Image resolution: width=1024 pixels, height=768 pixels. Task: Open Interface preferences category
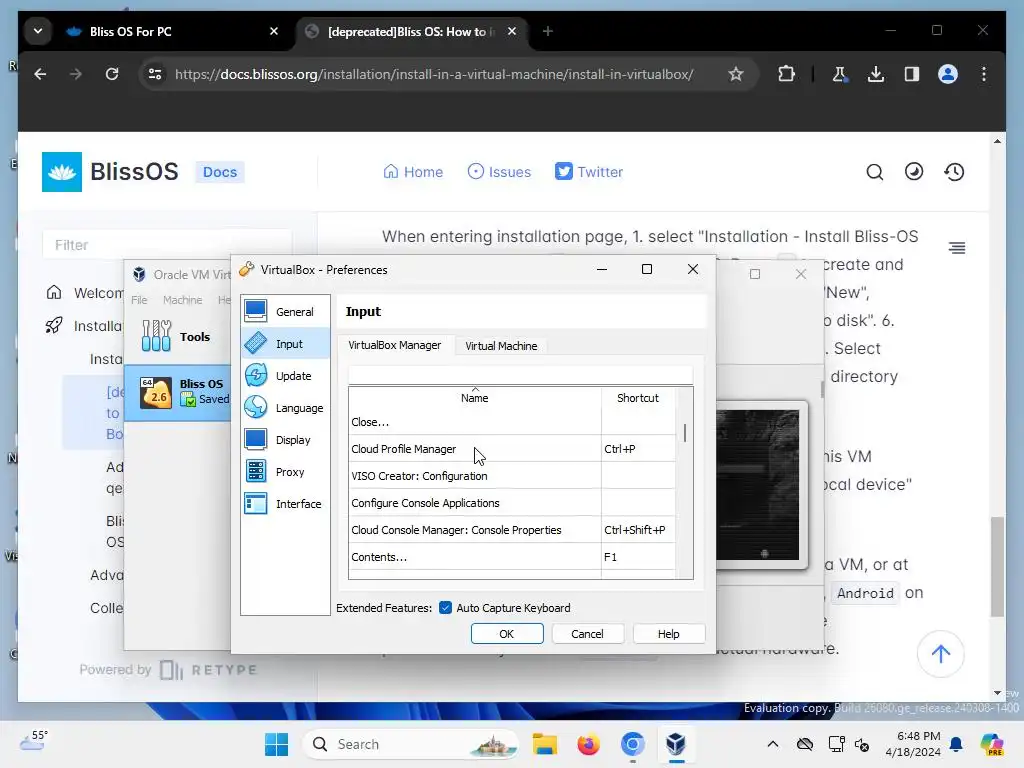coord(285,504)
